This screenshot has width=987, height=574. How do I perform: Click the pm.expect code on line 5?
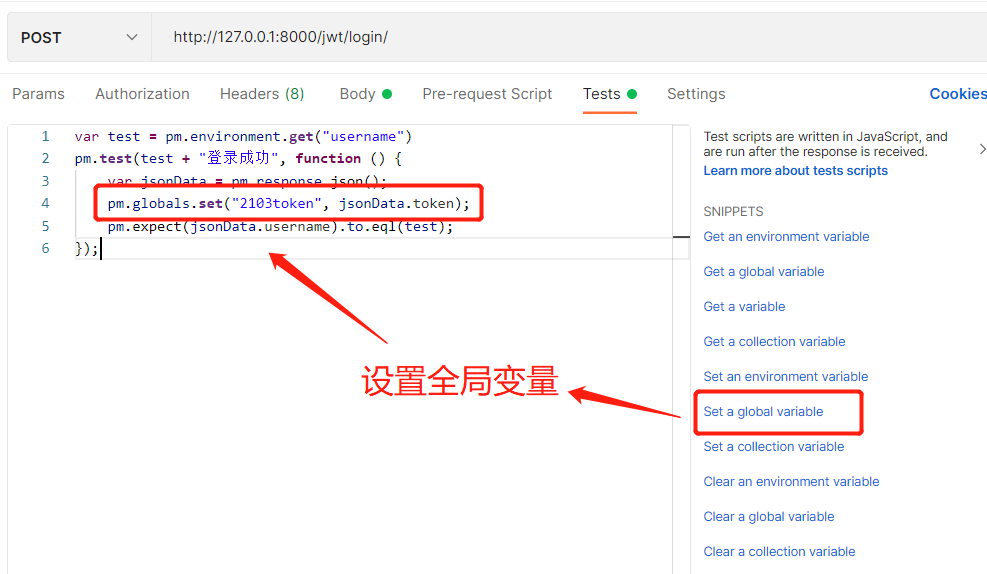pyautogui.click(x=280, y=226)
